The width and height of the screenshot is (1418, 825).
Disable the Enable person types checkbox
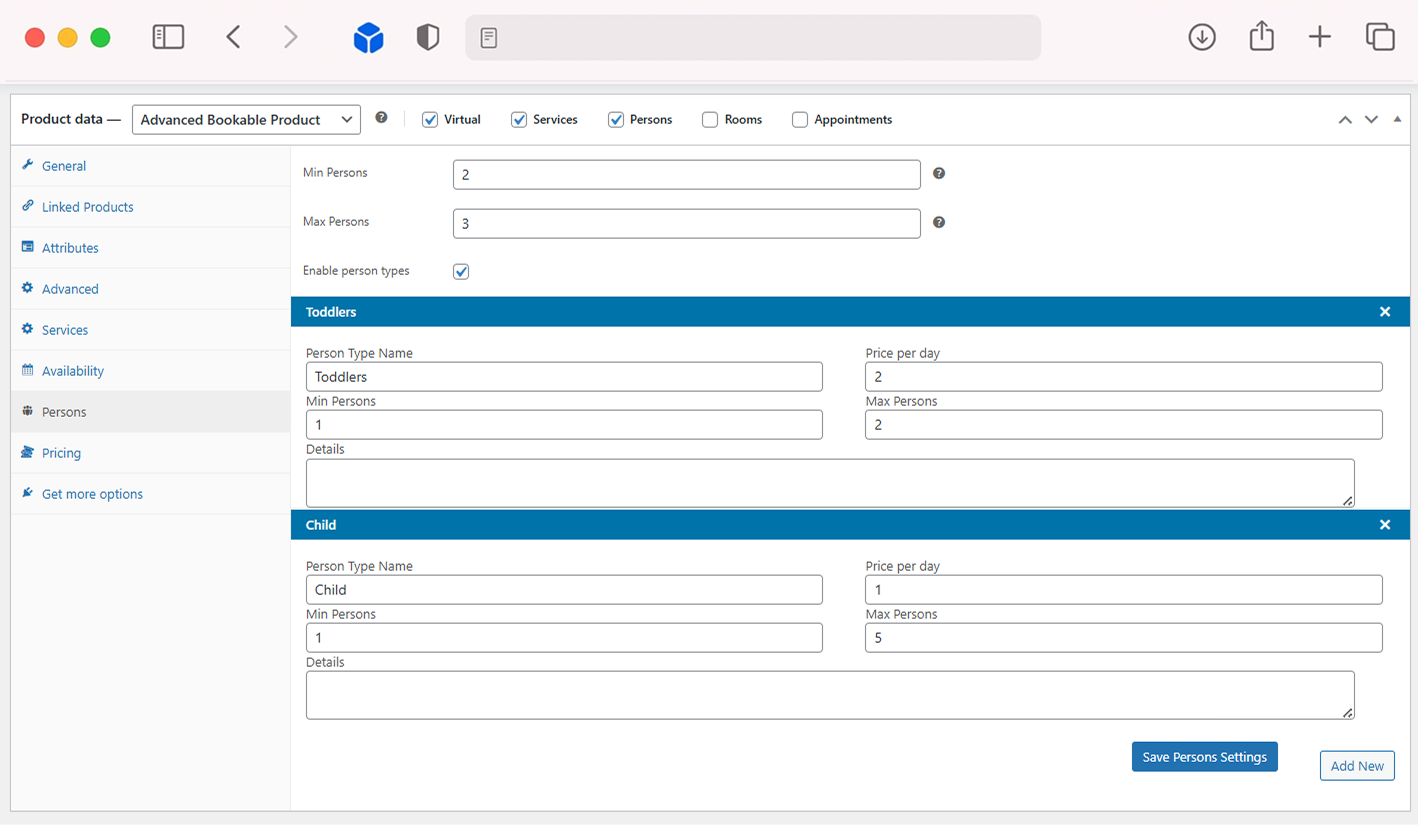click(x=461, y=272)
